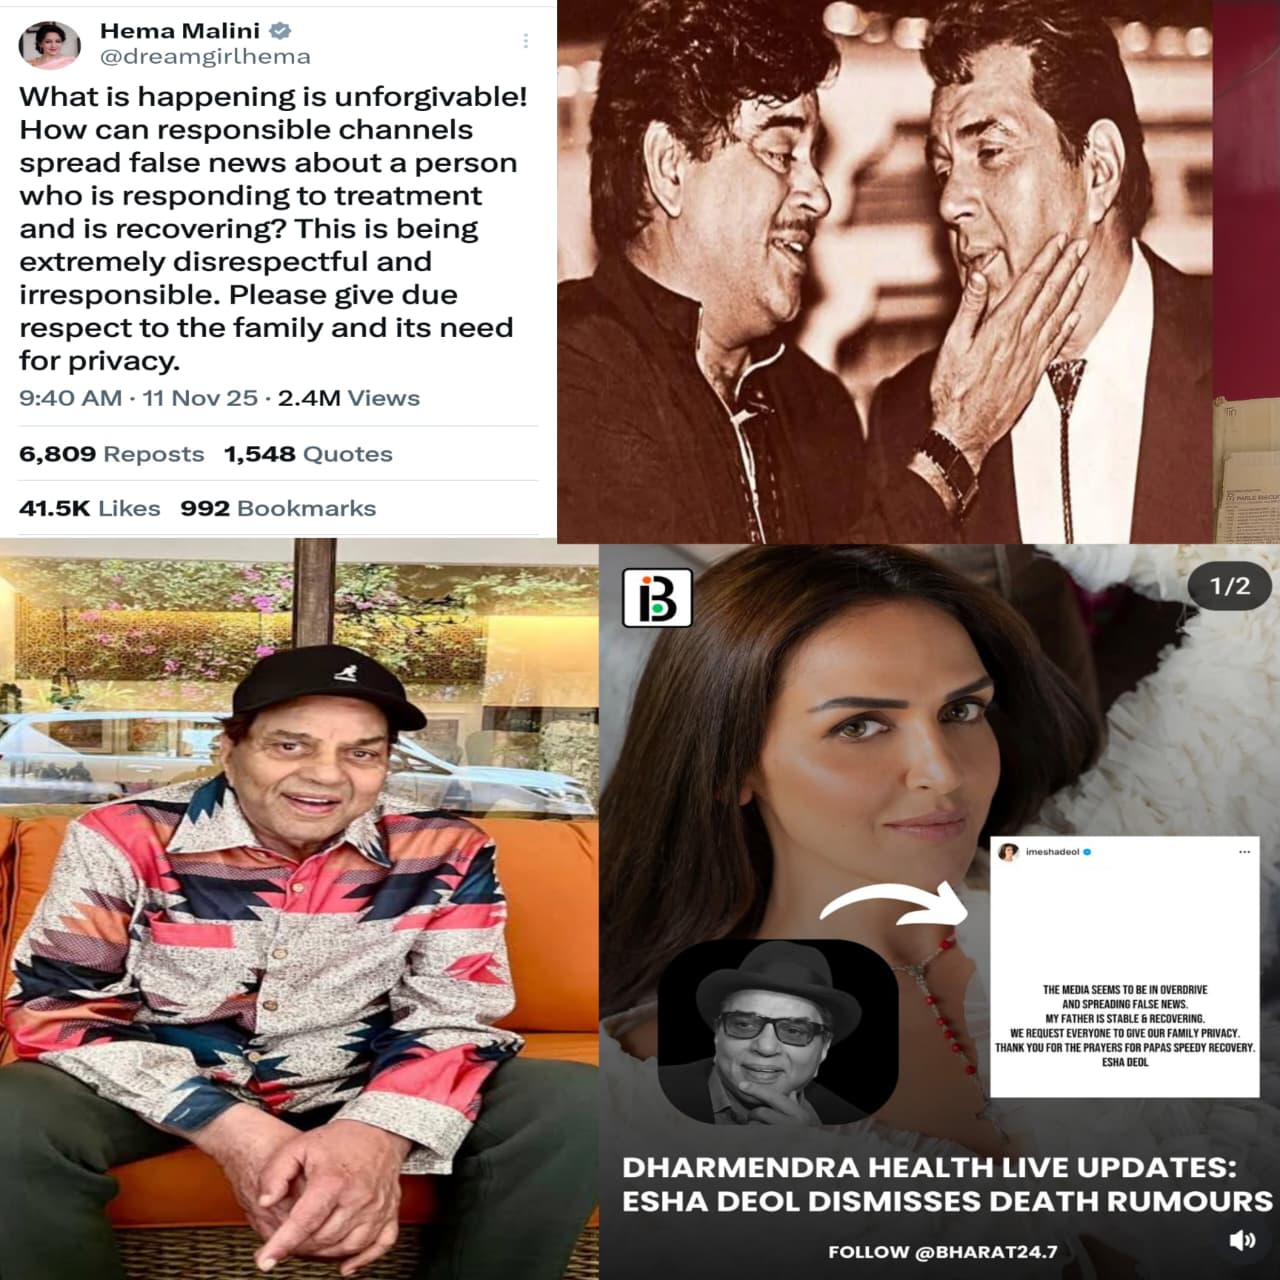Image resolution: width=1280 pixels, height=1280 pixels.
Task: Open the 992 Bookmarks count
Action: (278, 508)
